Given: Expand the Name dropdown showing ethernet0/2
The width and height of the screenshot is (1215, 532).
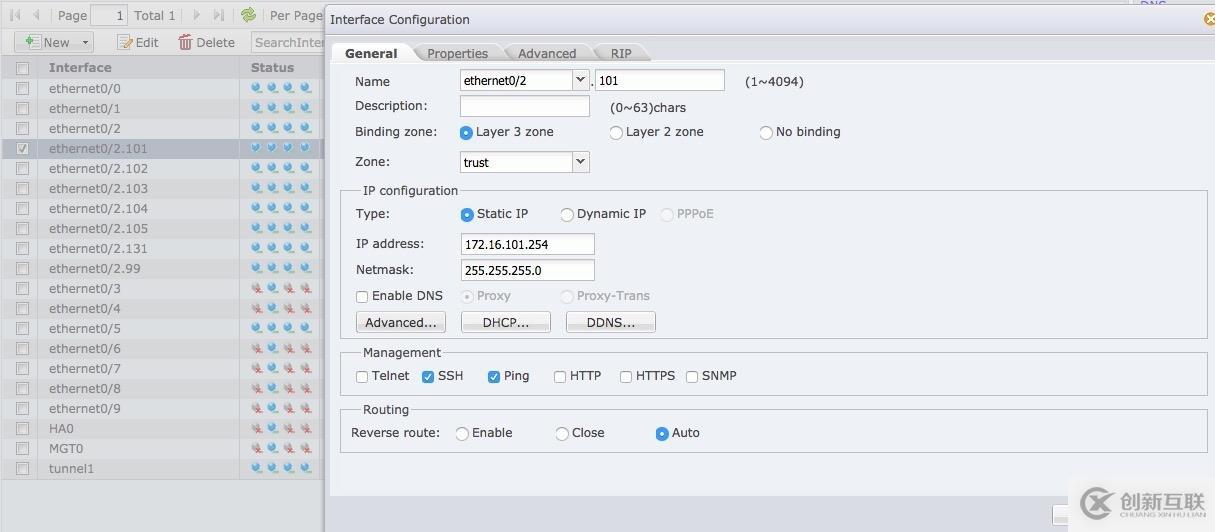Looking at the screenshot, I should tap(580, 80).
